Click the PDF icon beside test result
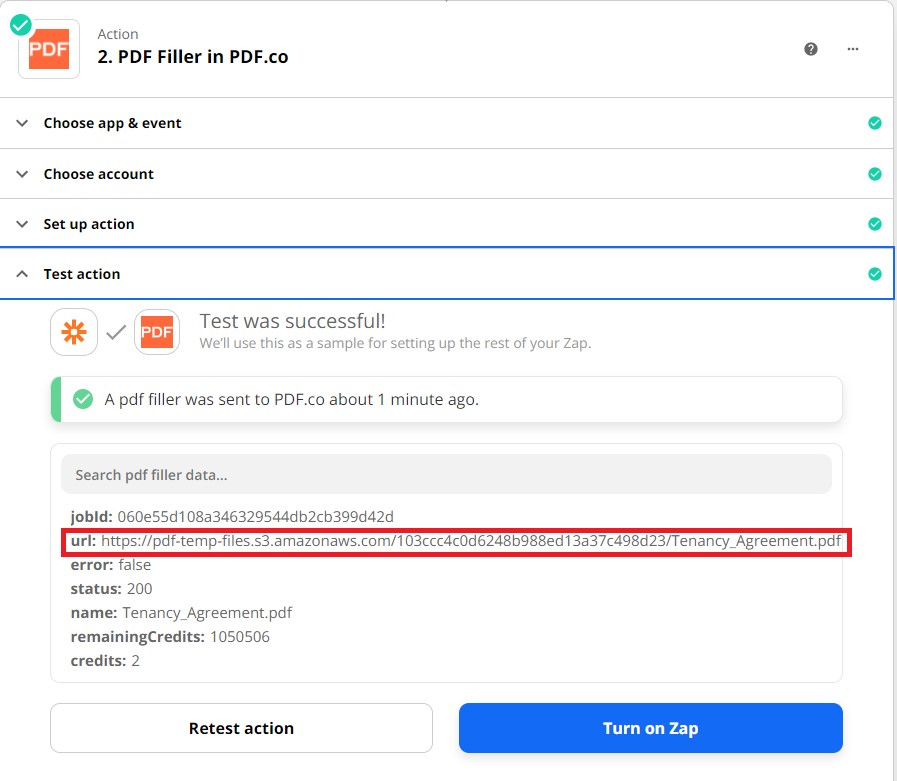Viewport: 897px width, 781px height. coord(157,332)
